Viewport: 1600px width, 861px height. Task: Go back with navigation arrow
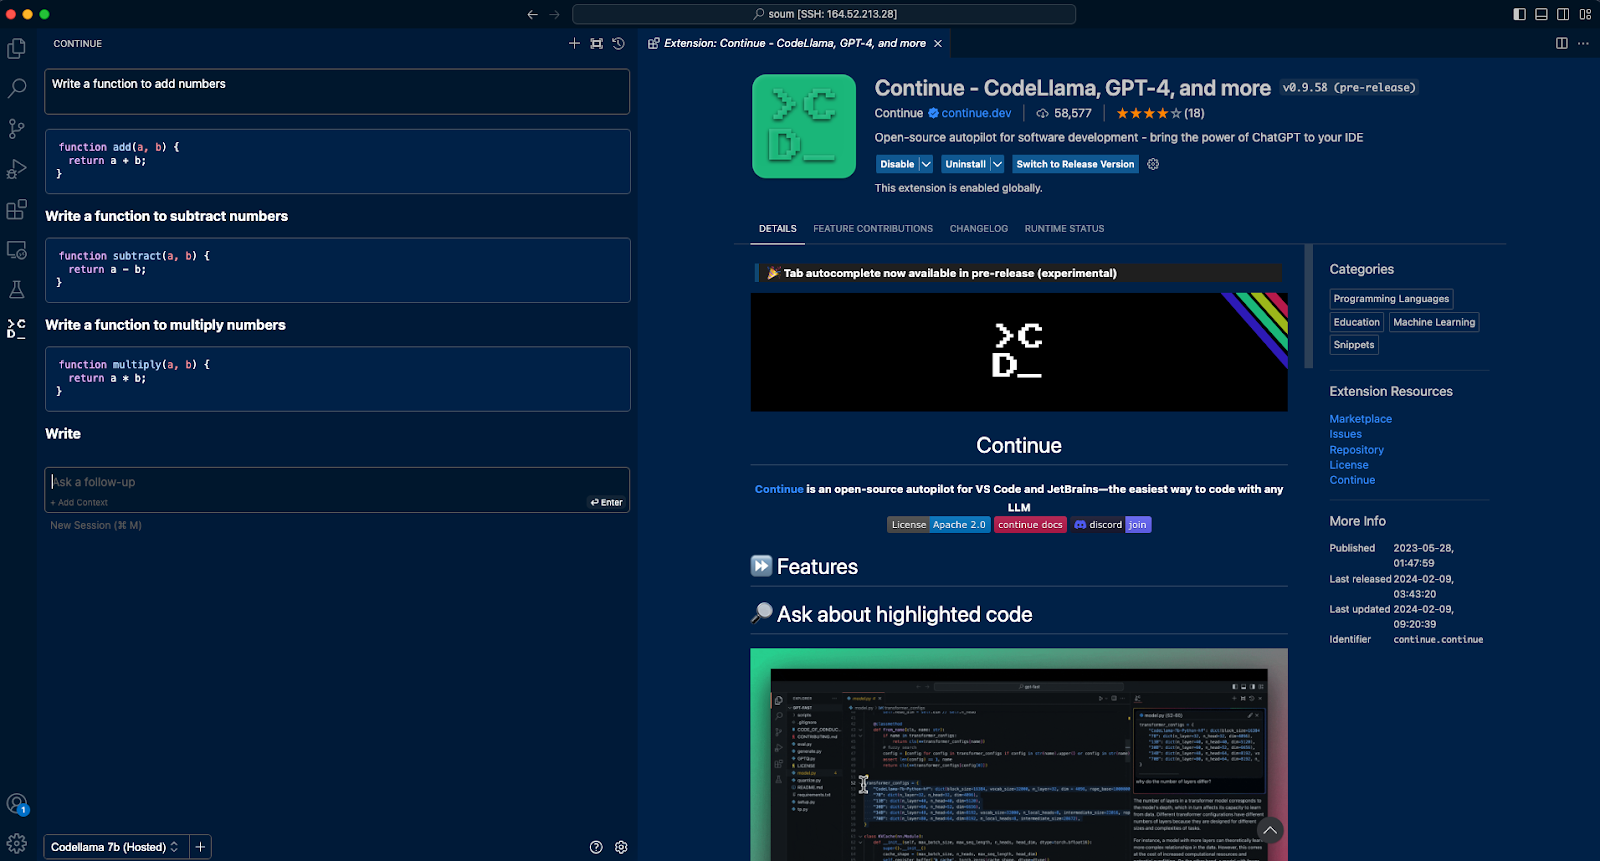coord(532,14)
